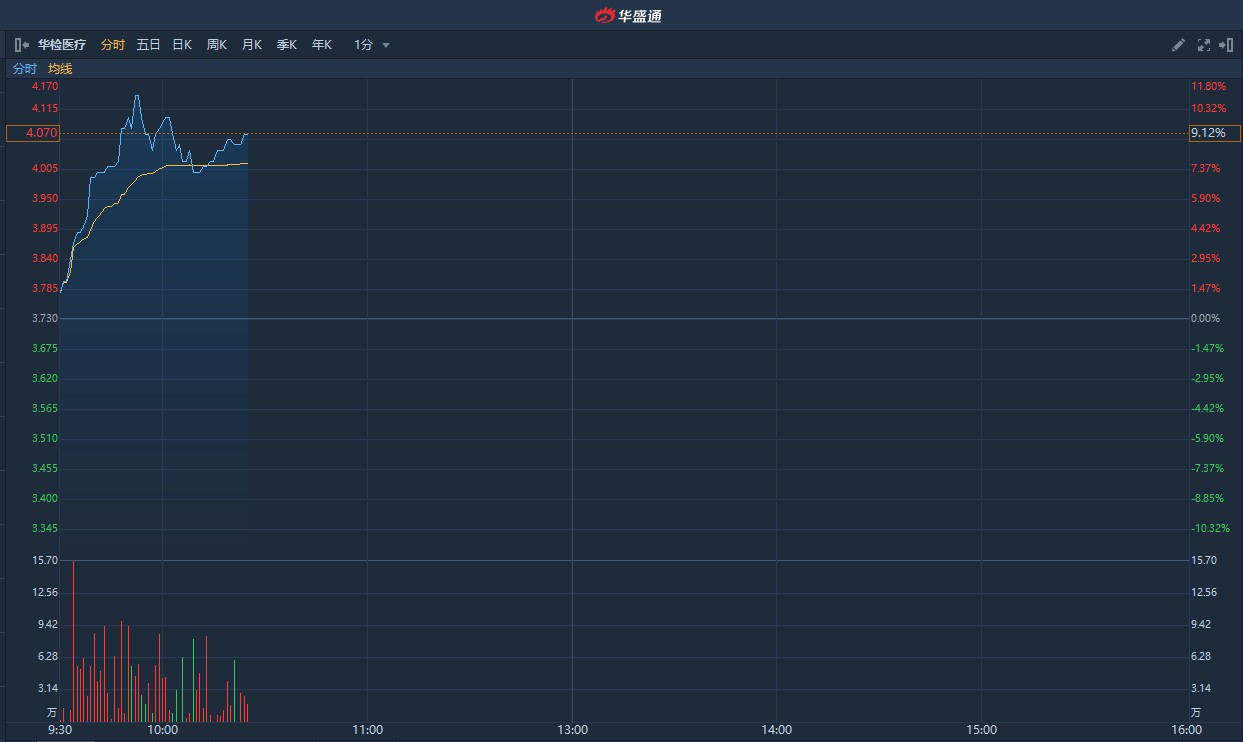The image size is (1243, 742).
Task: Select the pencil drawing tool icon
Action: [1177, 44]
